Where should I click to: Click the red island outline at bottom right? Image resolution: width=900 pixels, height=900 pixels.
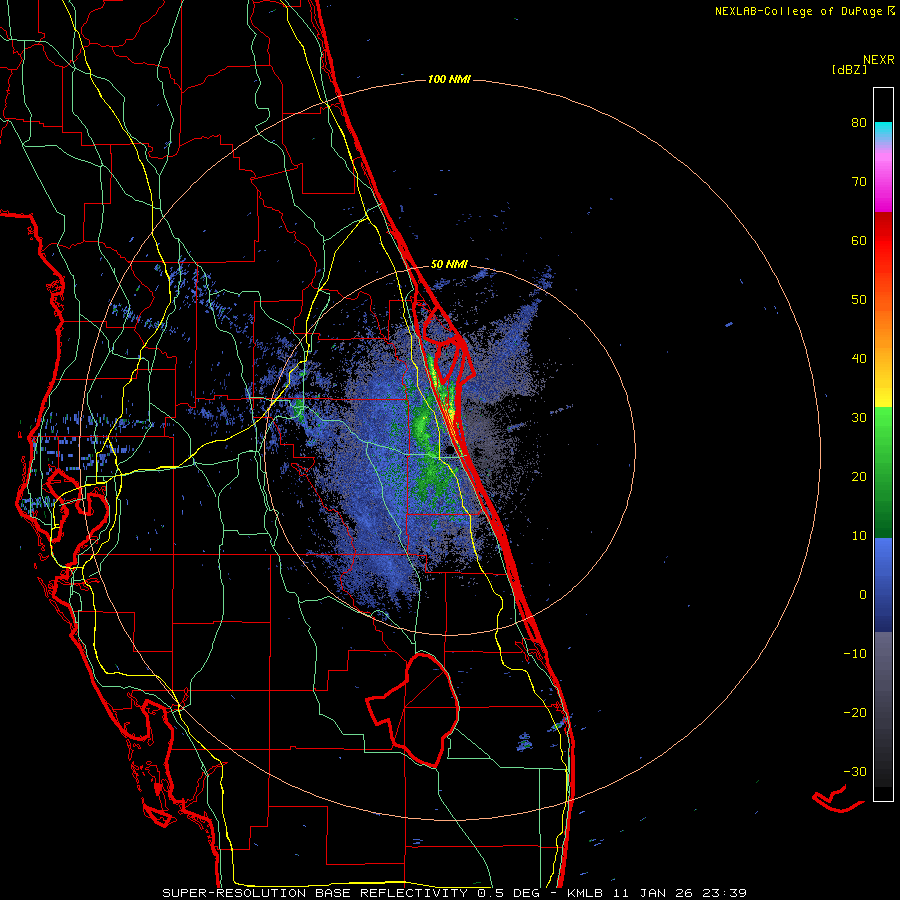(838, 799)
